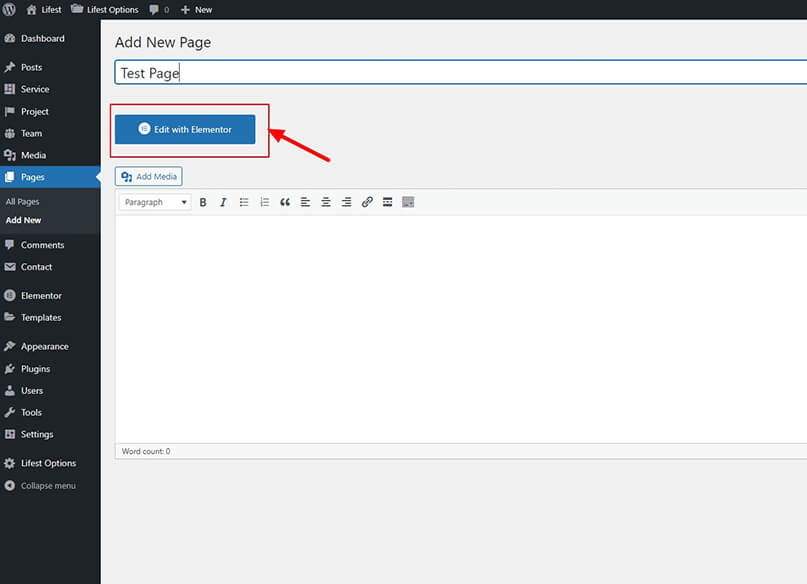
Task: Click the Add Media button
Action: (148, 176)
